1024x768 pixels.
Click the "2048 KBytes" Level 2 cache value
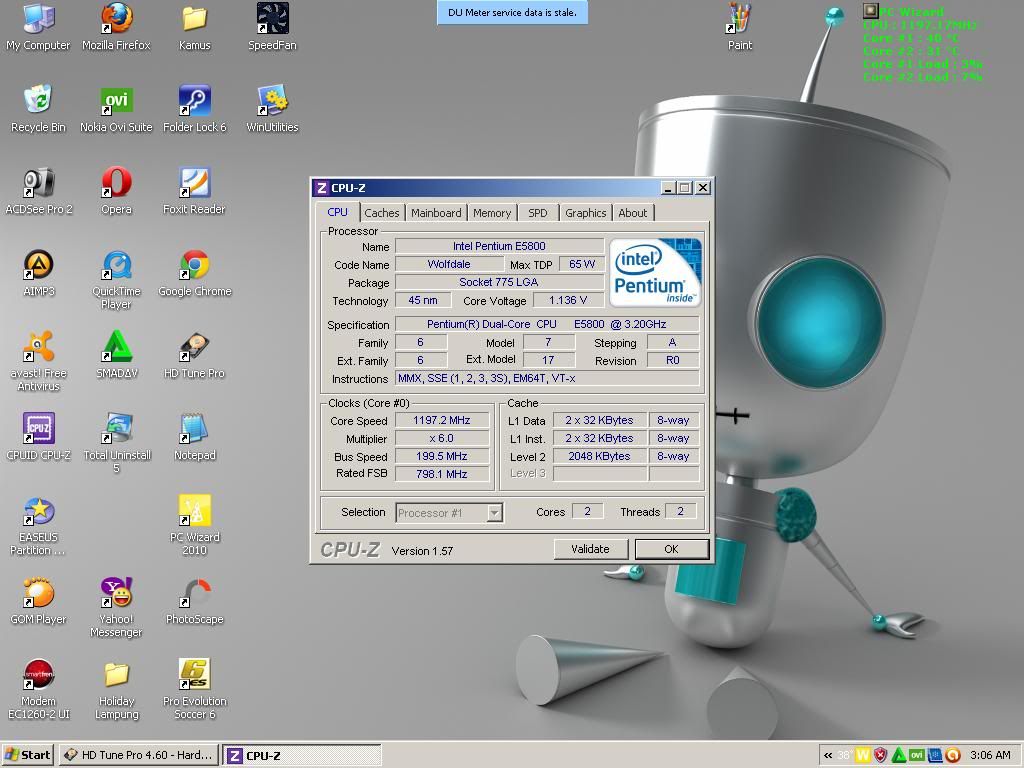coord(600,456)
